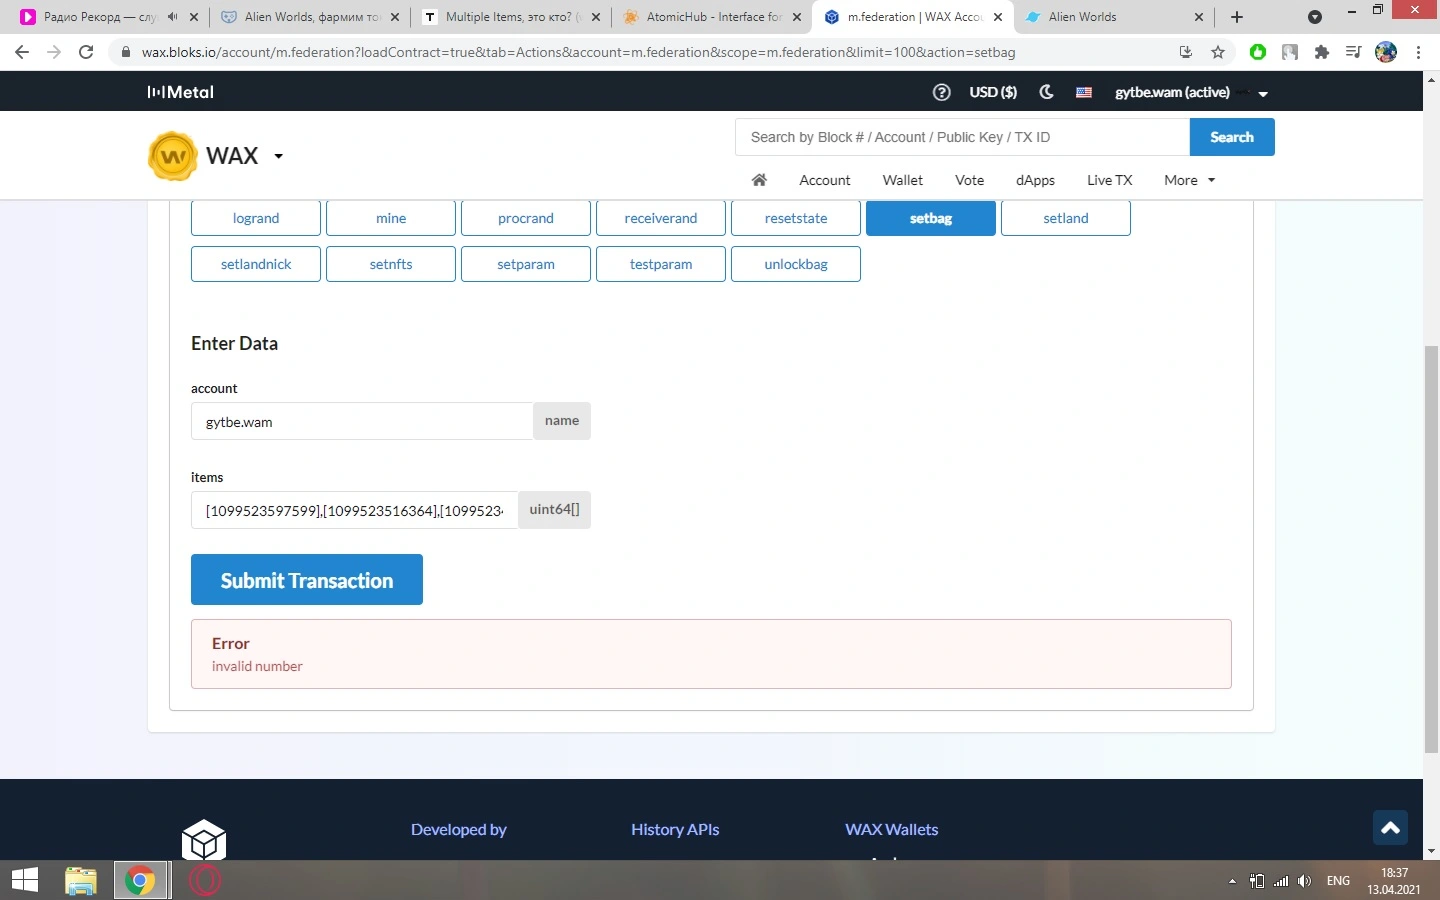Select the setparam action
The width and height of the screenshot is (1440, 900).
point(526,264)
